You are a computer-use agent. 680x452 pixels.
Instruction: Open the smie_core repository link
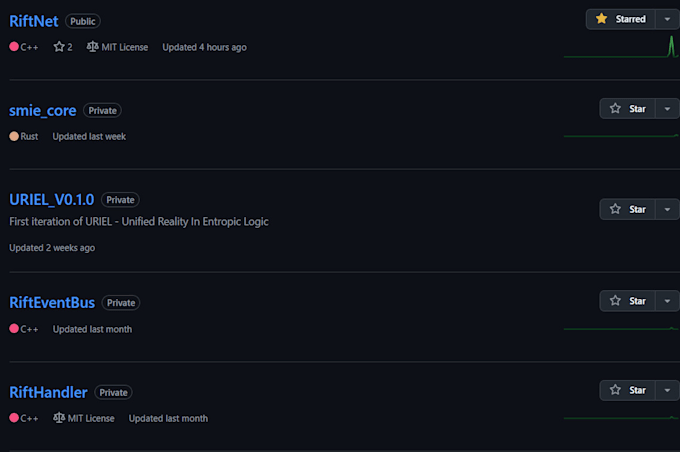42,110
